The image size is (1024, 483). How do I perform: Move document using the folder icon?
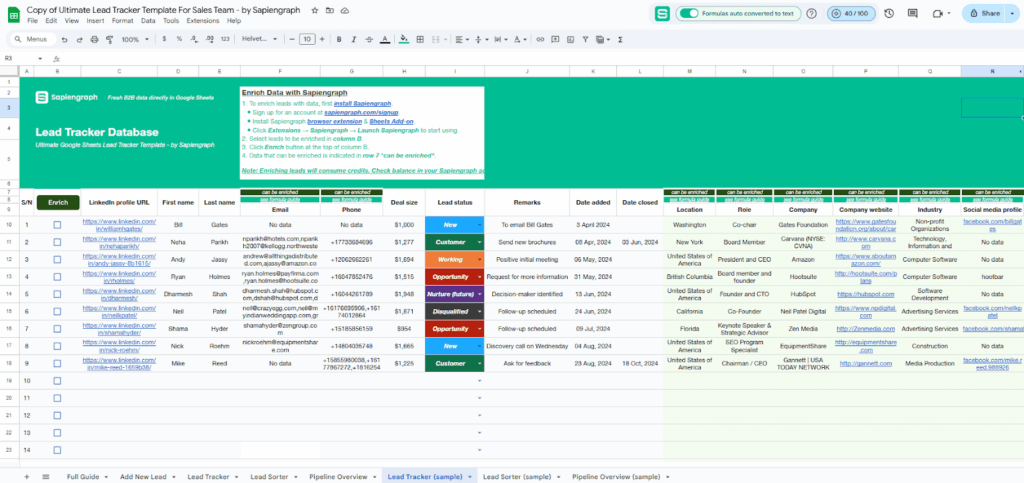click(330, 11)
